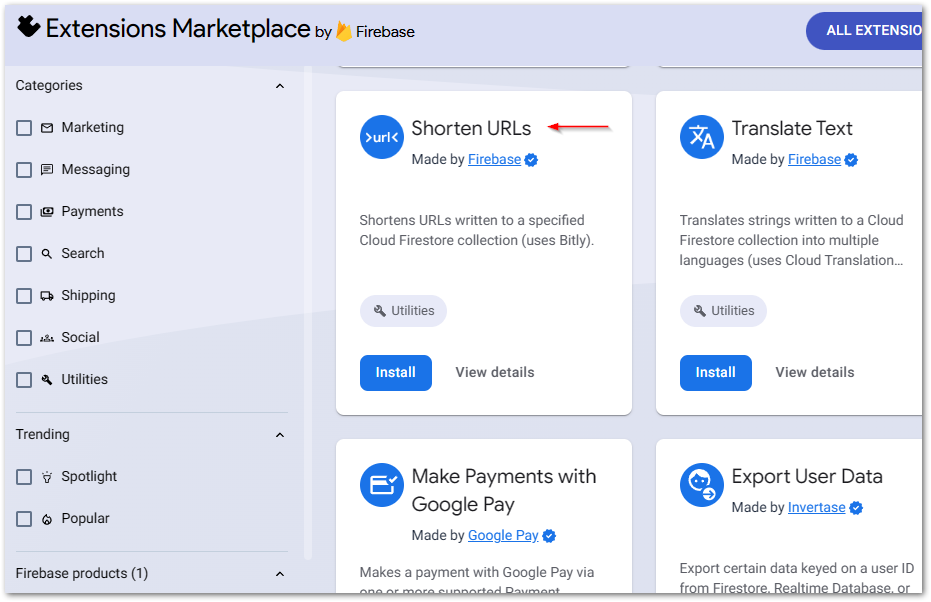
Task: Click the Translate Text extension icon
Action: [702, 137]
